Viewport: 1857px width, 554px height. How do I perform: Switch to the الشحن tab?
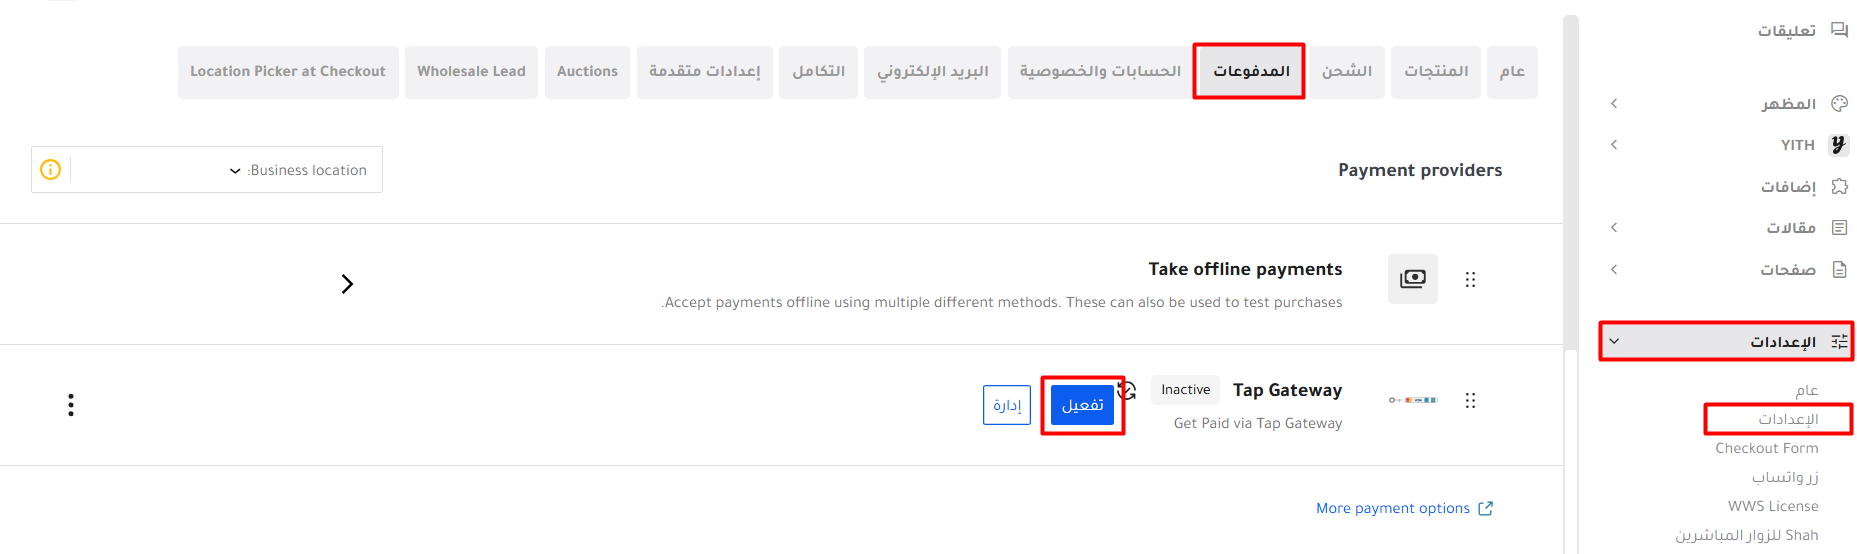point(1346,72)
